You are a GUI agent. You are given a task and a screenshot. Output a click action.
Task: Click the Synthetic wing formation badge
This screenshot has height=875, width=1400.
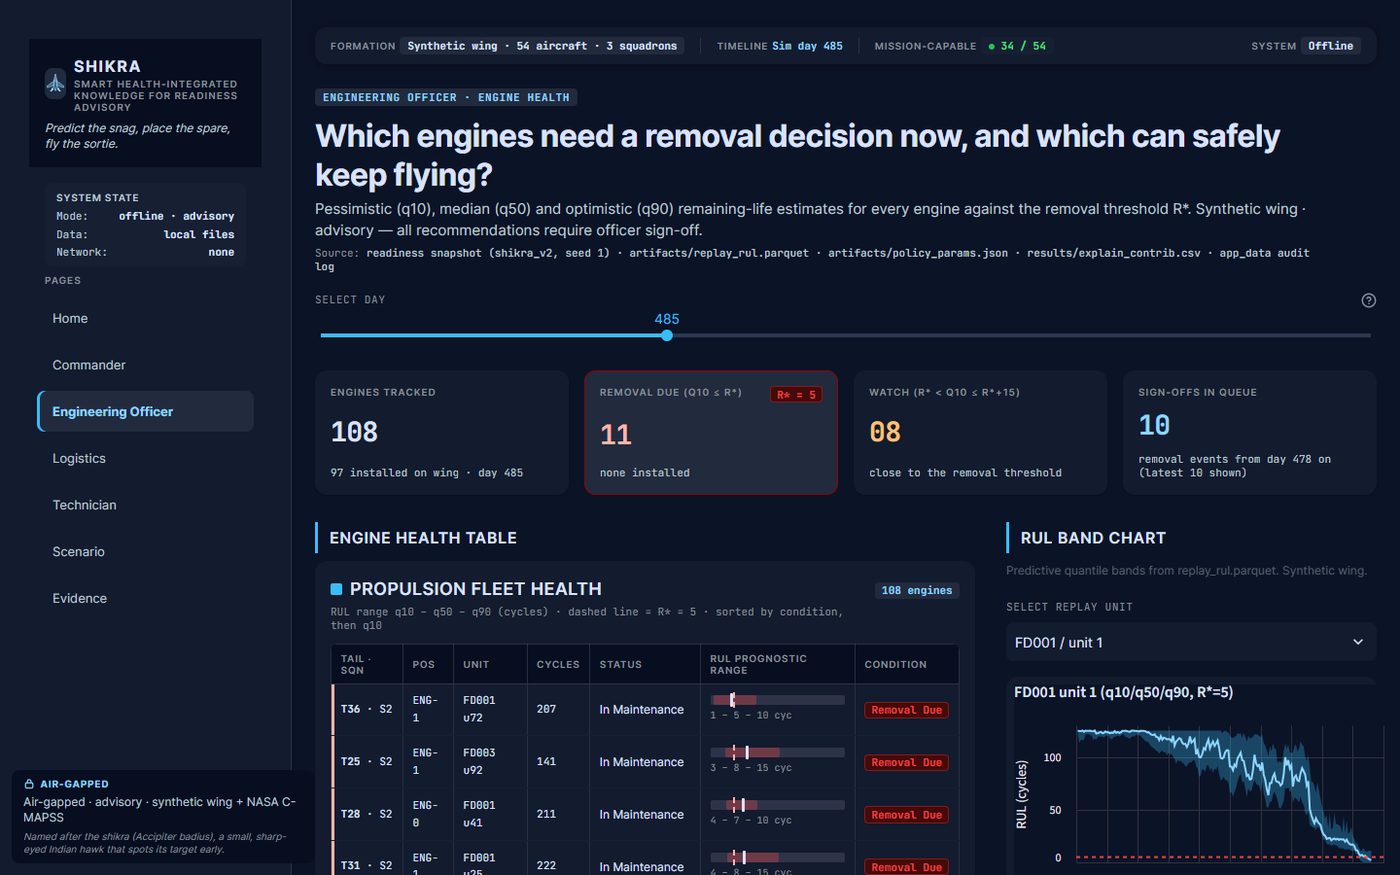pyautogui.click(x=542, y=46)
